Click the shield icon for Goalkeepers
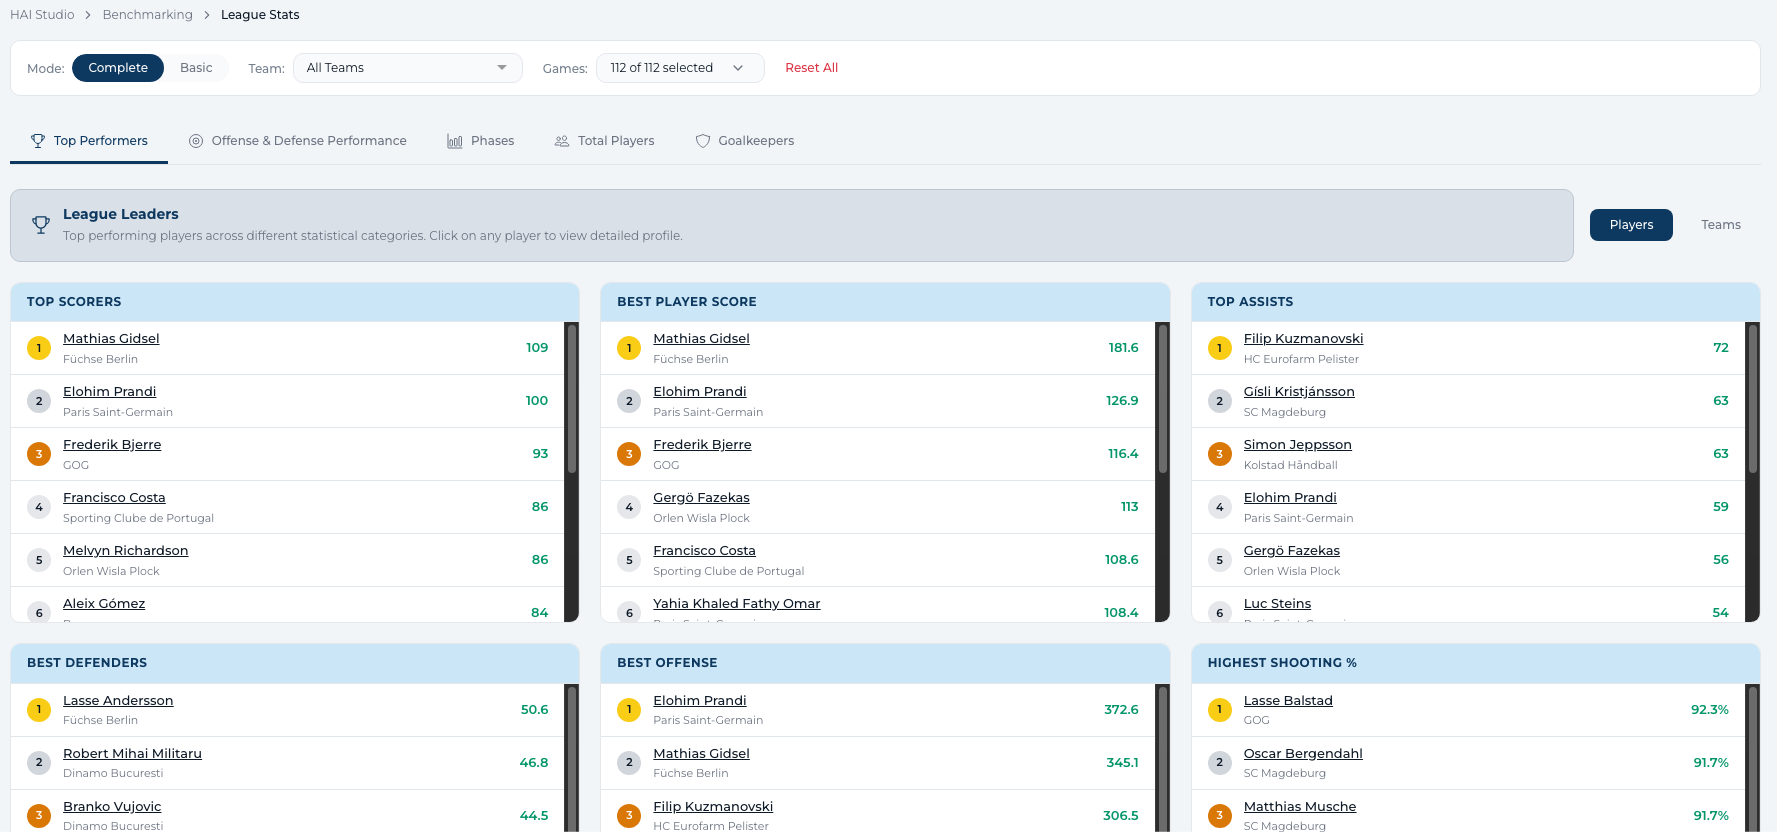This screenshot has width=1777, height=832. click(703, 141)
